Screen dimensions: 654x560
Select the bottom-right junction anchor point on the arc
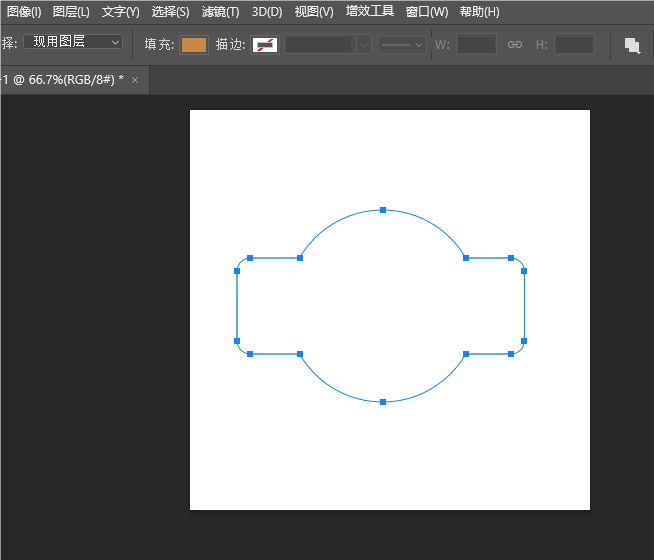coord(466,354)
